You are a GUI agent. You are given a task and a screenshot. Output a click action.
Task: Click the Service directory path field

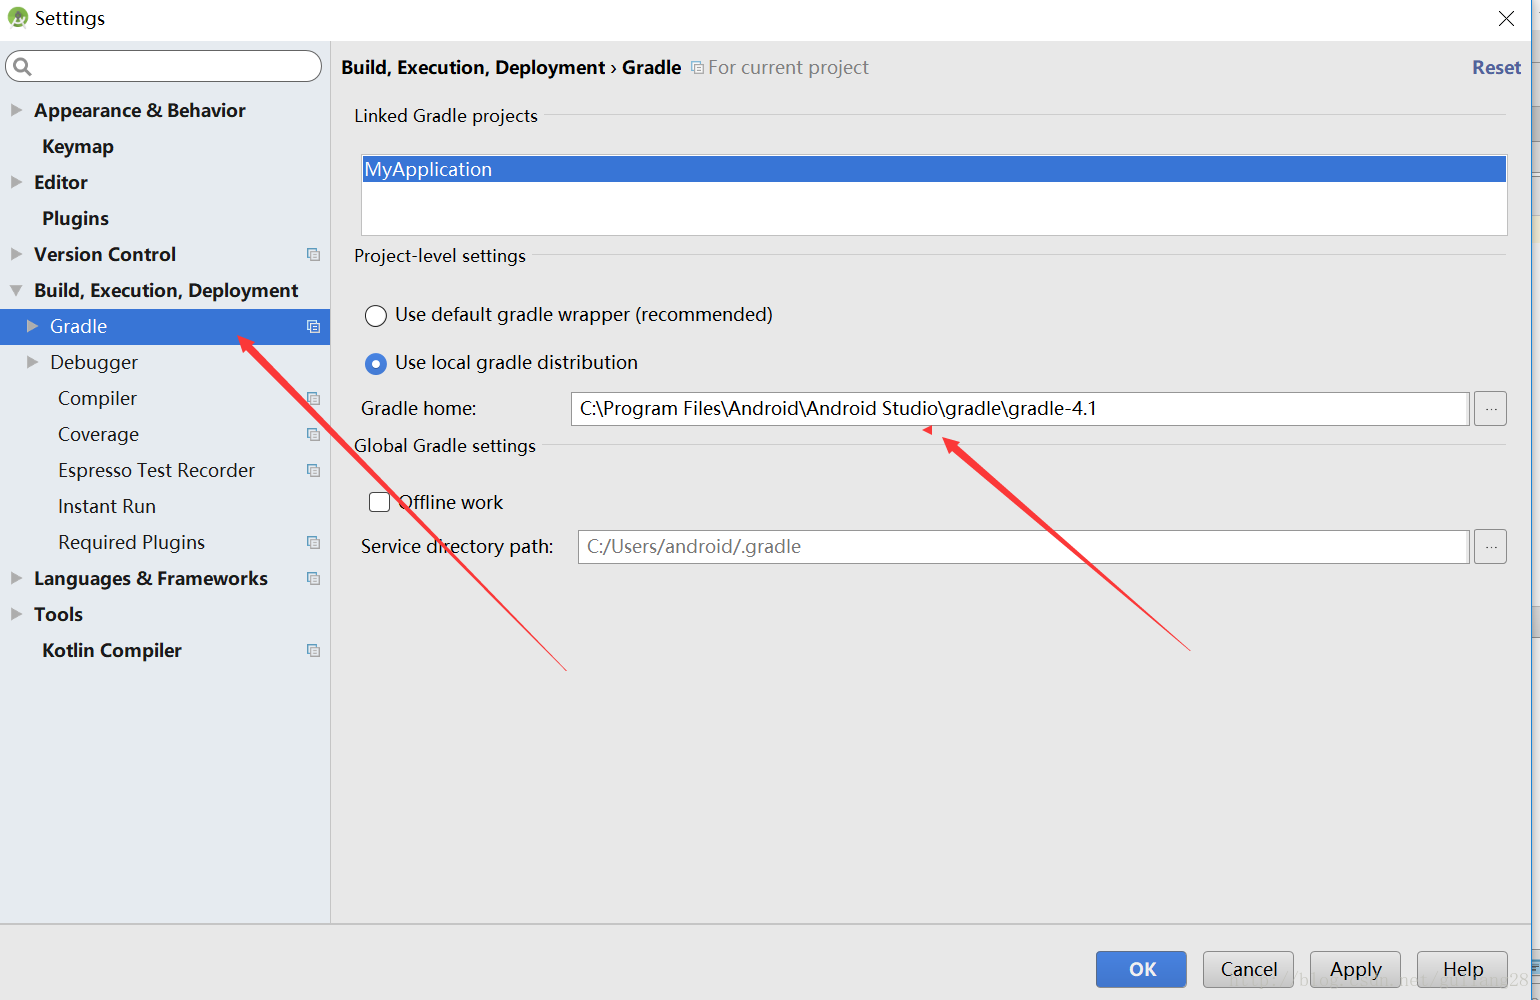(x=1024, y=547)
